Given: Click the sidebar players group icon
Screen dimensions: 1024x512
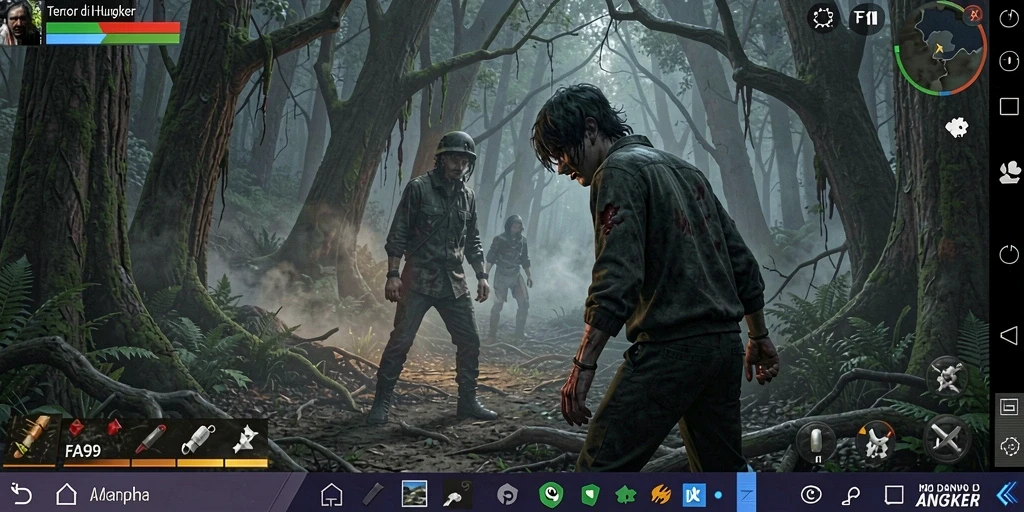Looking at the screenshot, I should click(1010, 172).
